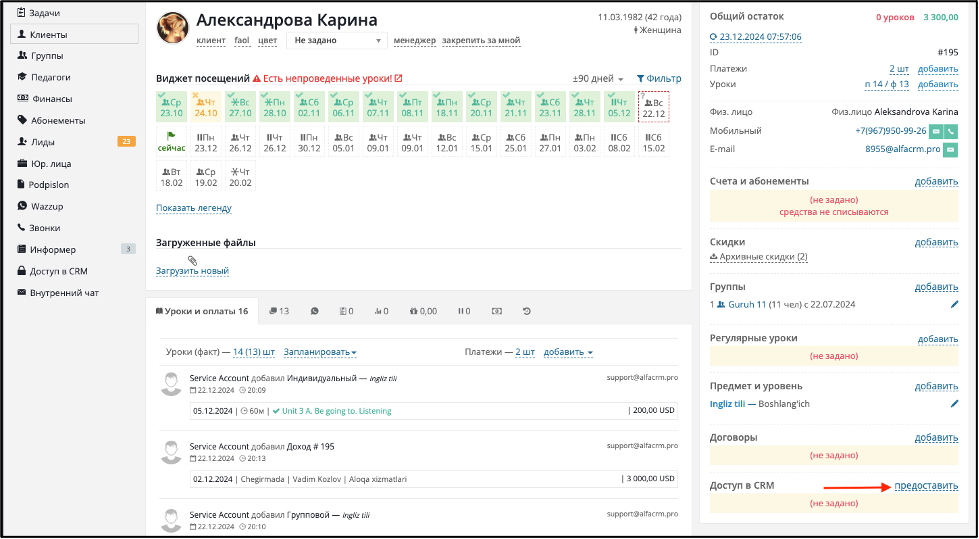Click the клиент tag under the name
This screenshot has height=539, width=979.
(211, 41)
